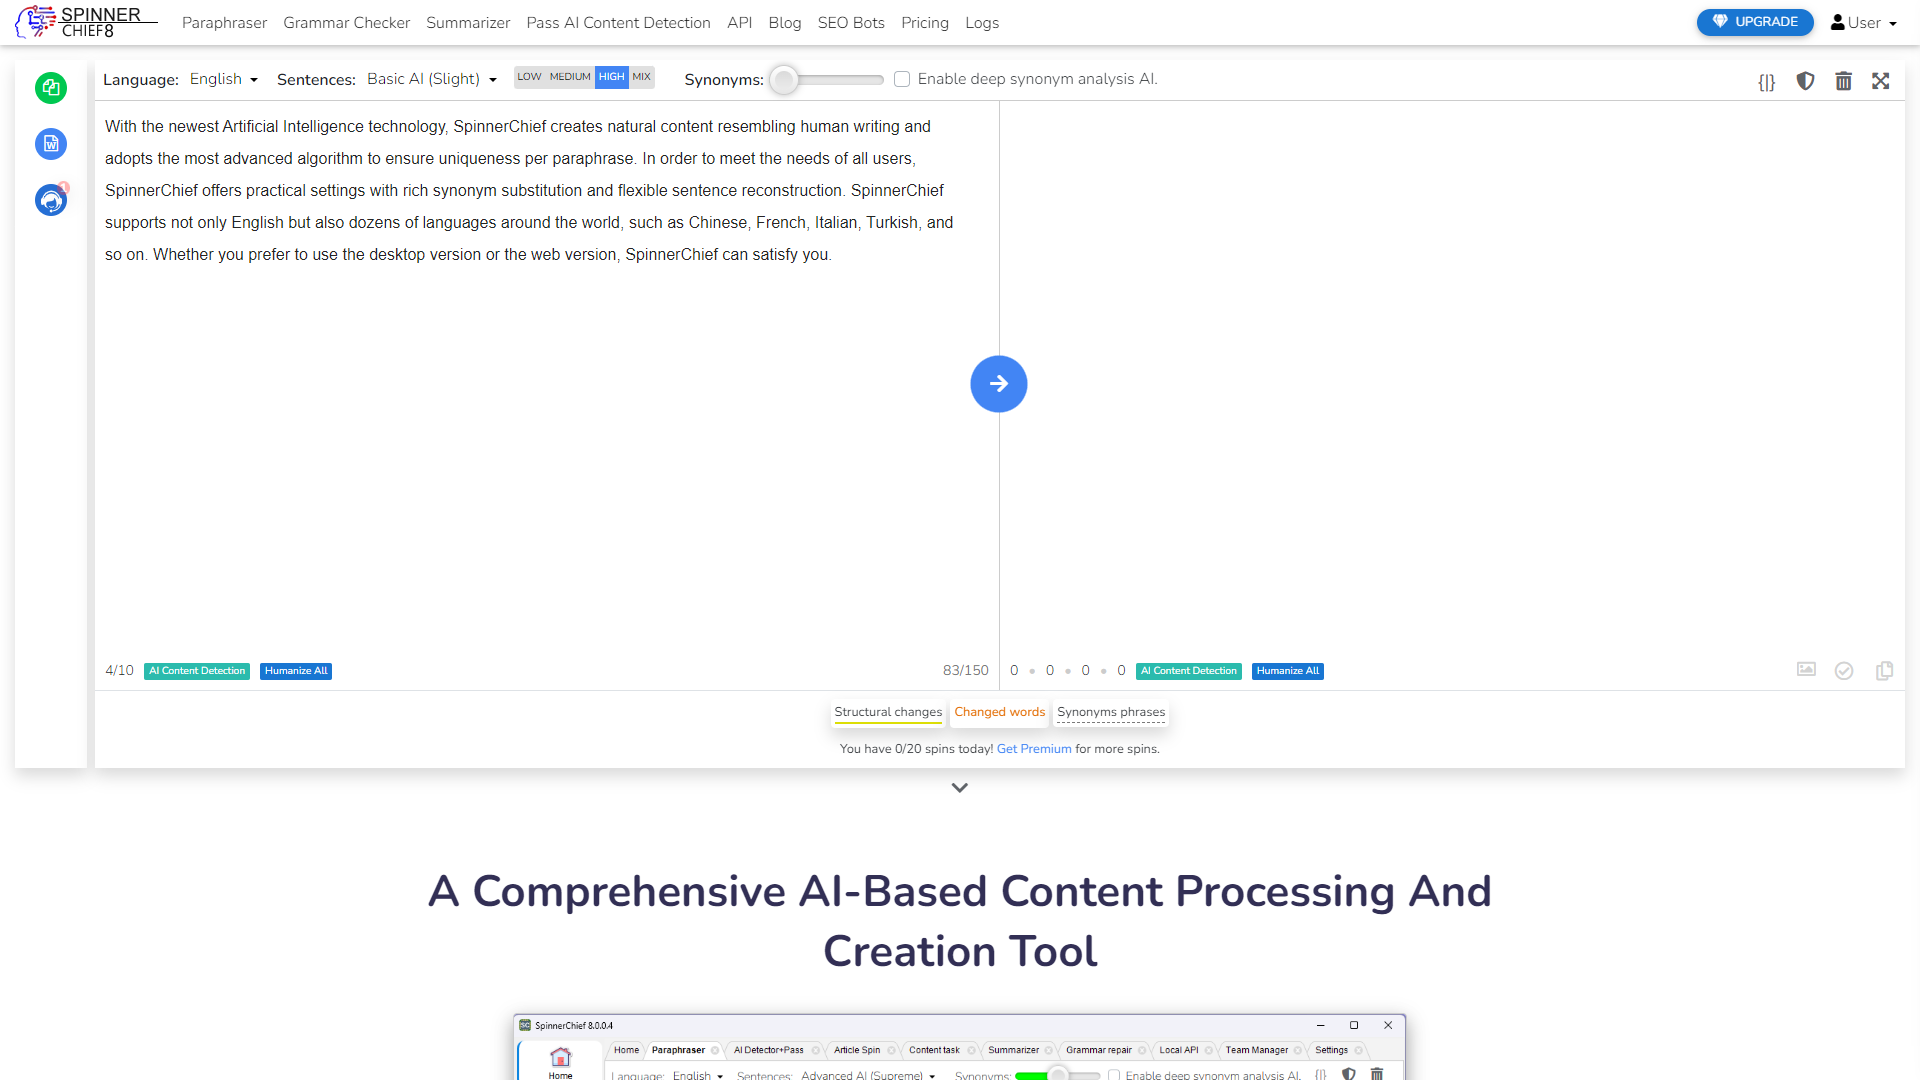Click the shield protect-words icon
The width and height of the screenshot is (1920, 1080).
click(1805, 81)
